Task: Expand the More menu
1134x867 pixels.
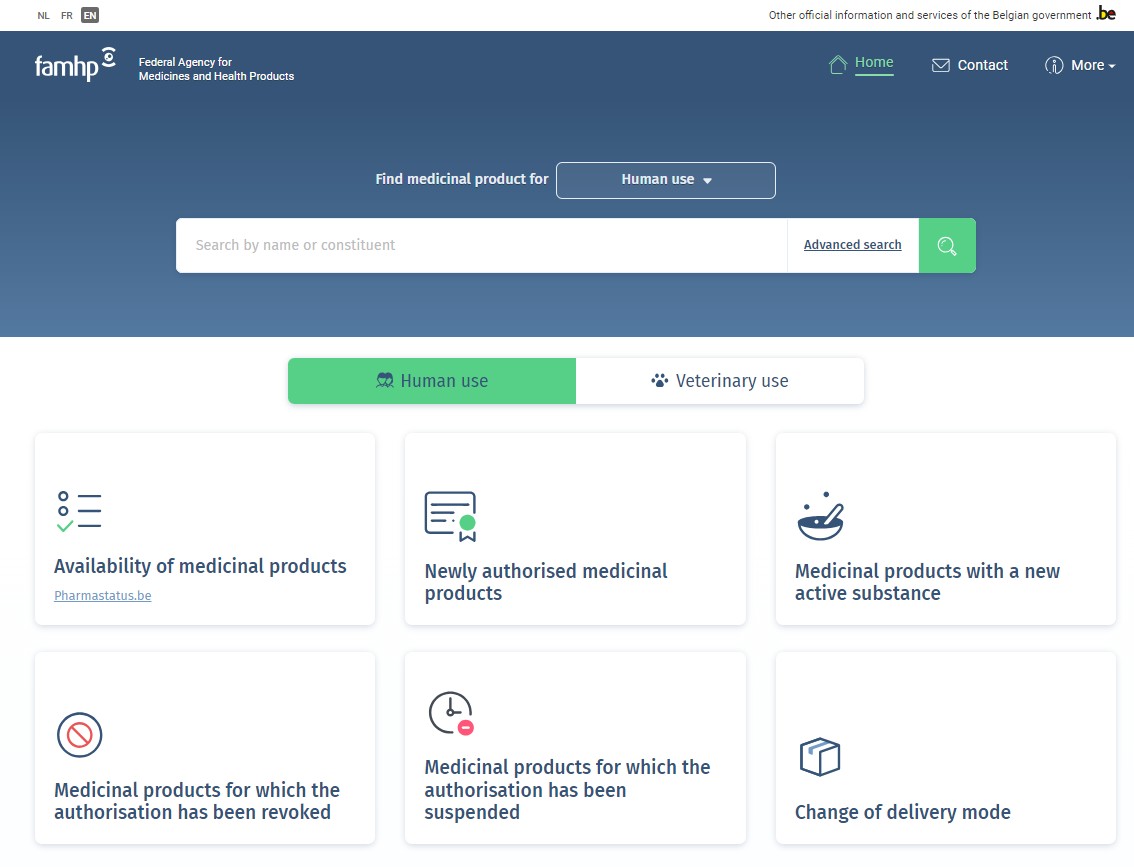Action: pos(1092,65)
